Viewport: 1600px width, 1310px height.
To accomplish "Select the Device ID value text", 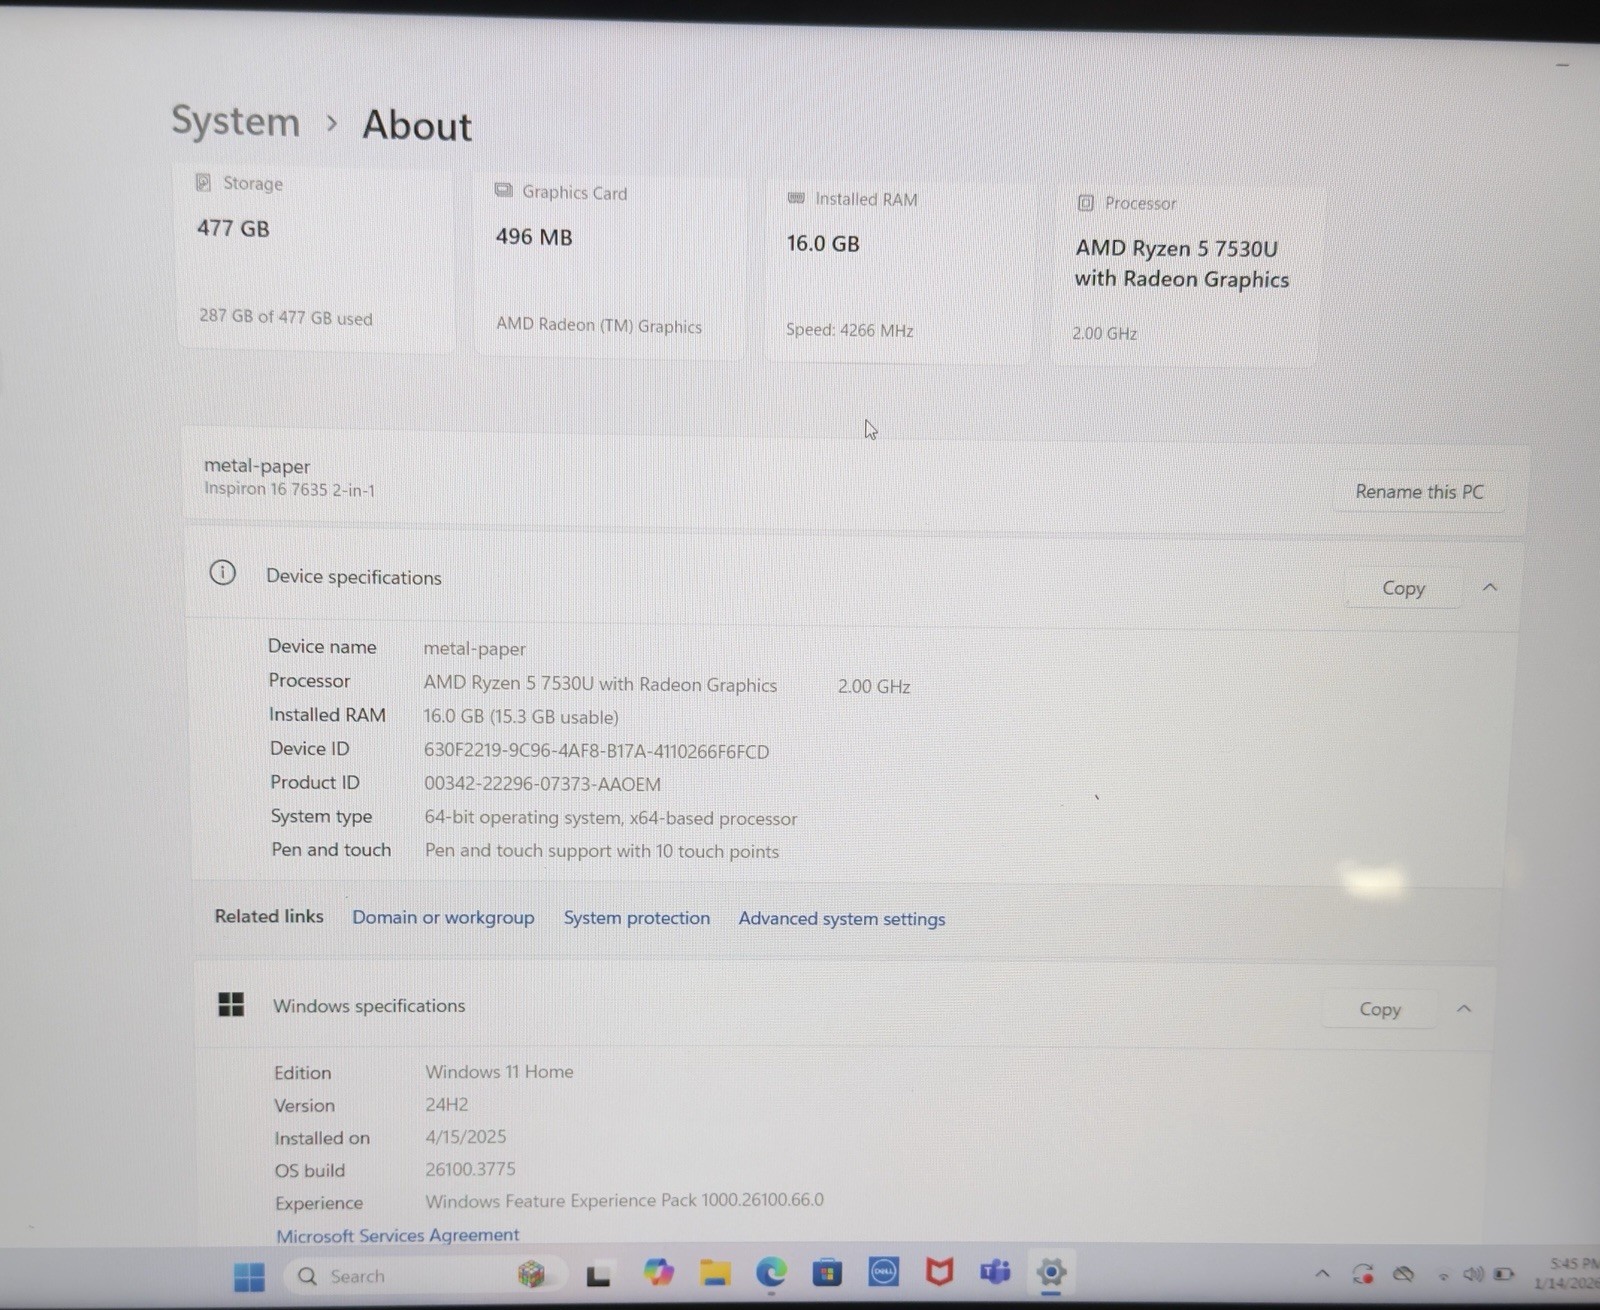I will click(x=597, y=751).
